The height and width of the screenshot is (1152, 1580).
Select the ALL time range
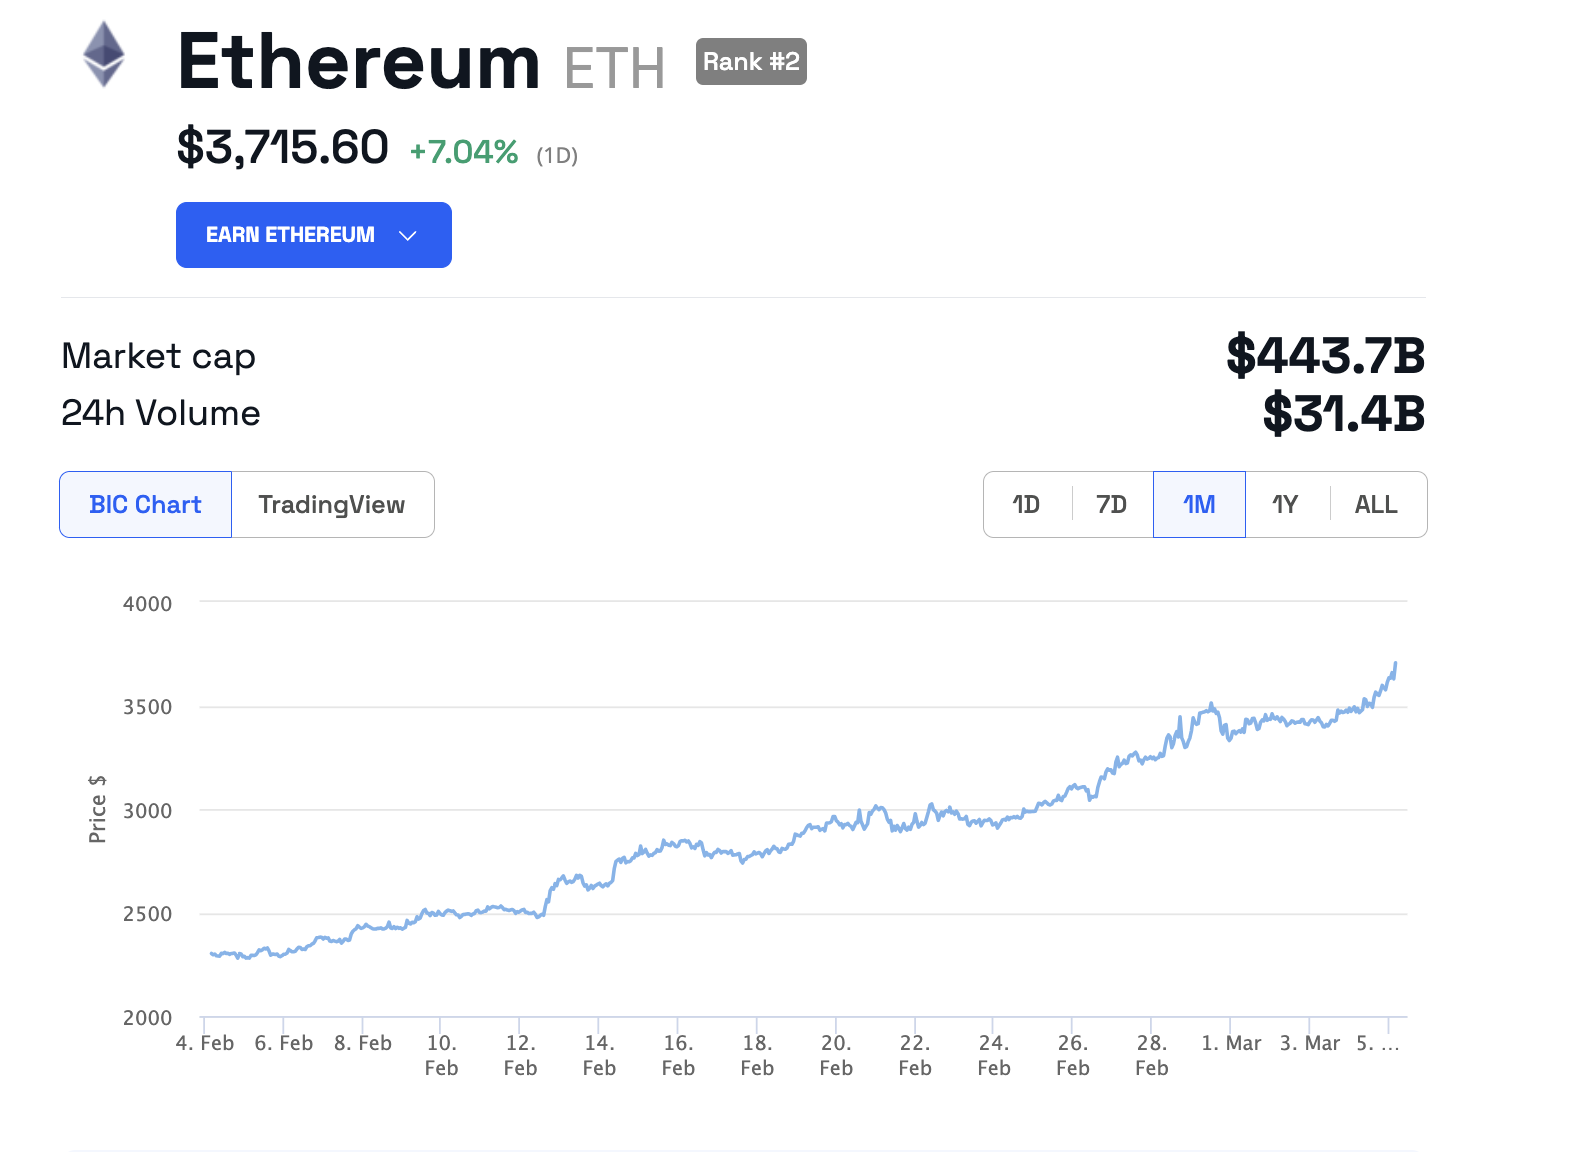(x=1376, y=505)
